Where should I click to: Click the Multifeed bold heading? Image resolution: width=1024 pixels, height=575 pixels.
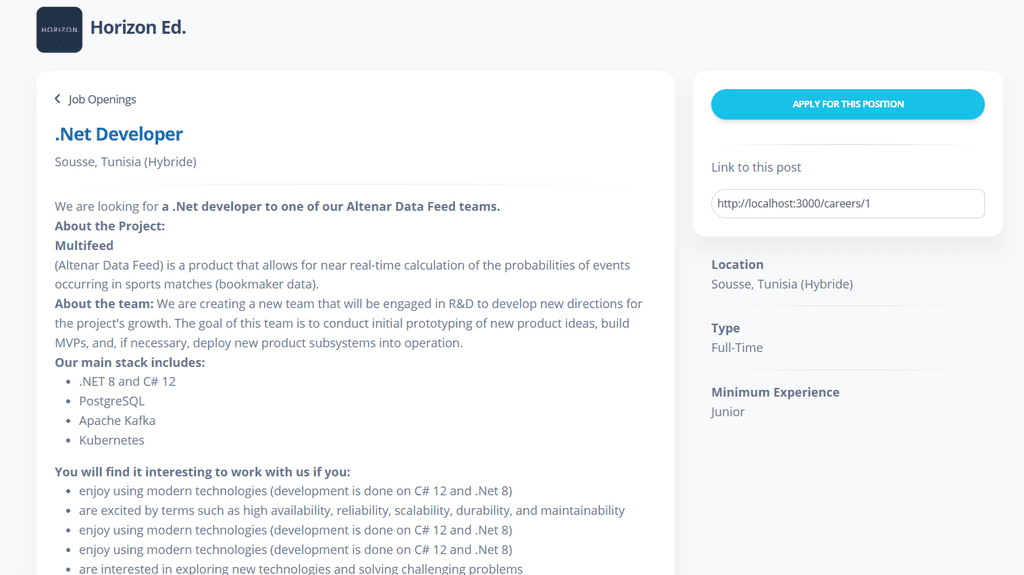[x=84, y=246]
